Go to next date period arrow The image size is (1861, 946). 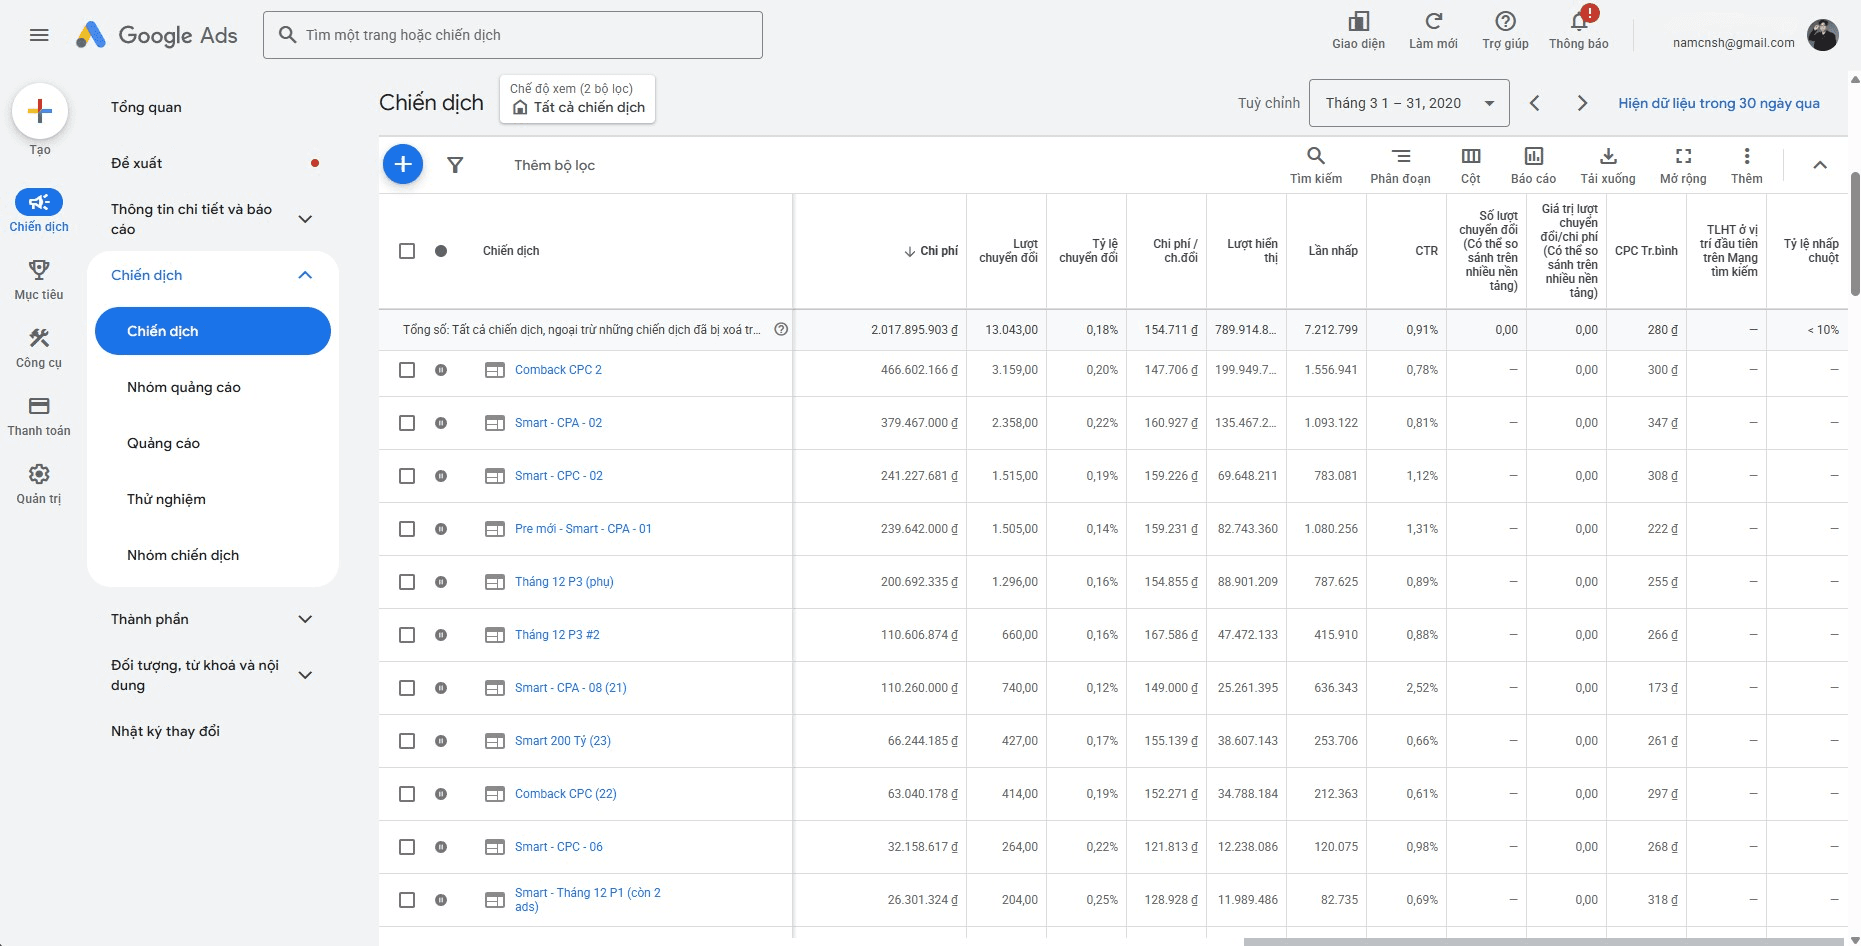coord(1582,103)
